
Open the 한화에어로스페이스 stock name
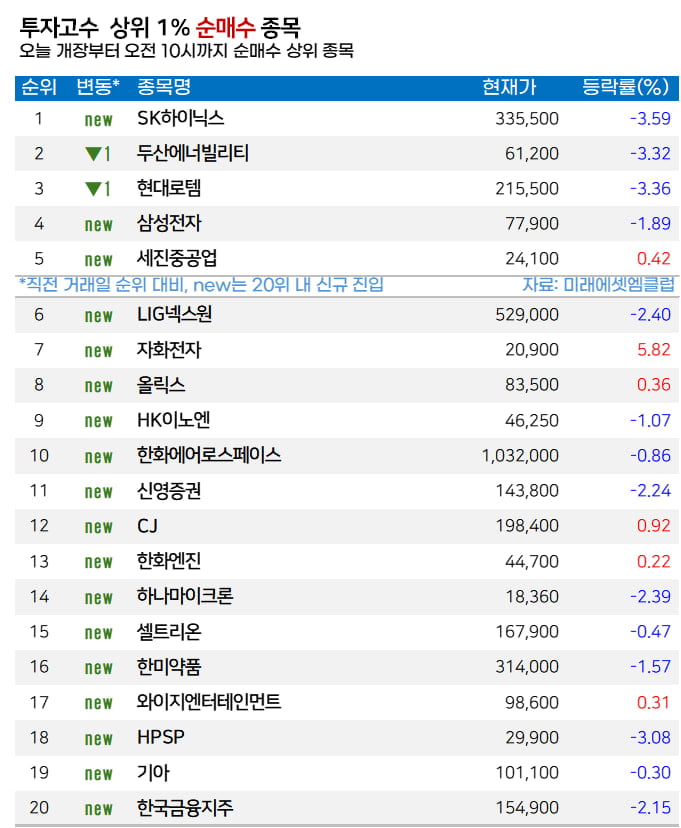[x=209, y=456]
